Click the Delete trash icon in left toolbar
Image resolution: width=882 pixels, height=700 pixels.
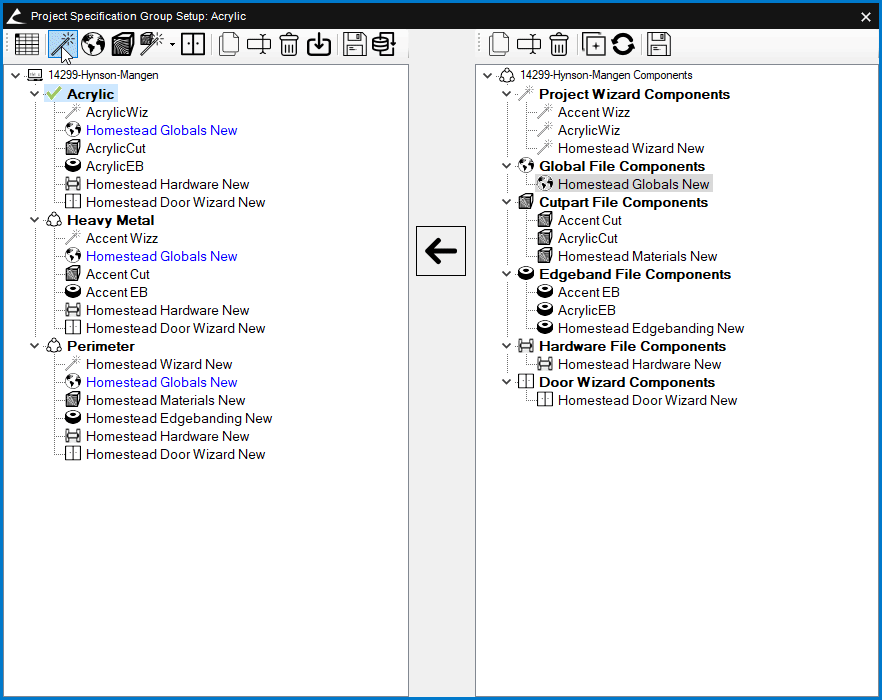[x=289, y=44]
